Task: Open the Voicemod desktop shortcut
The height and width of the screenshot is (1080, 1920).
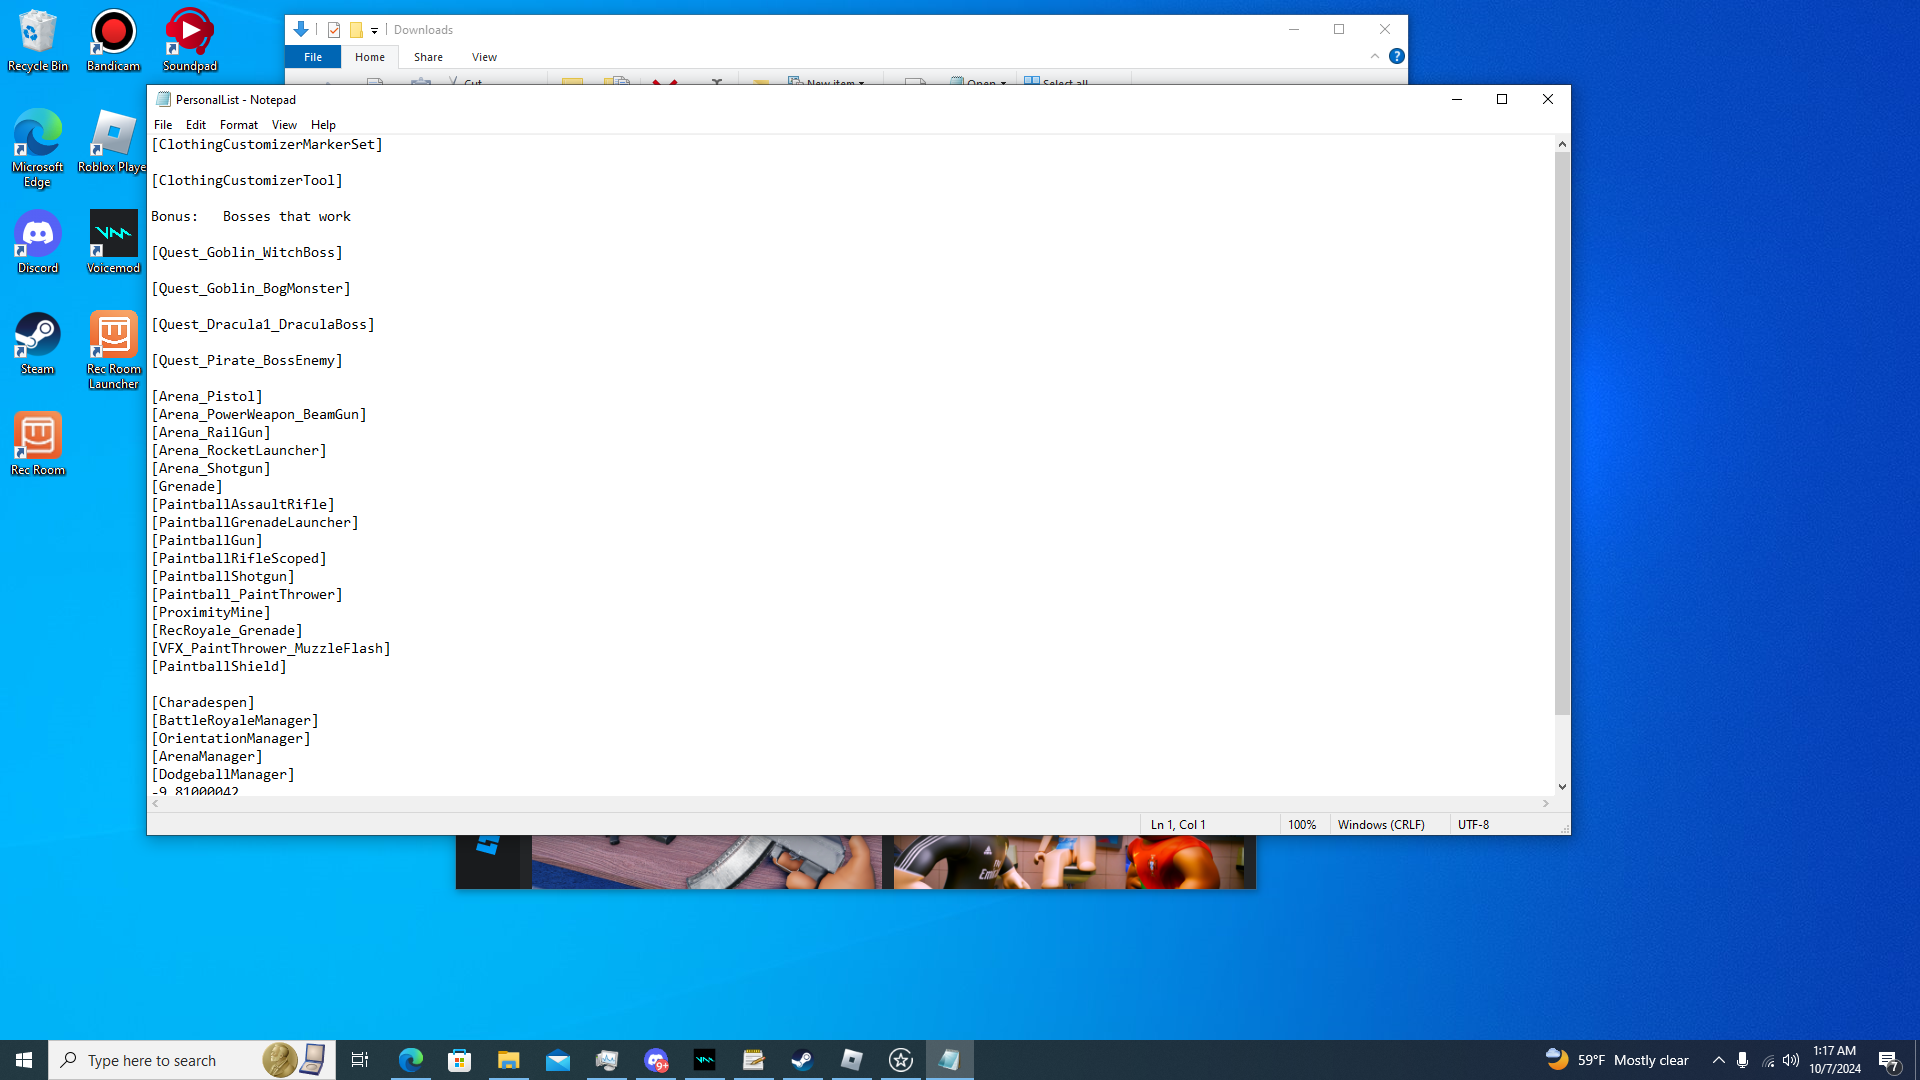Action: click(x=113, y=241)
